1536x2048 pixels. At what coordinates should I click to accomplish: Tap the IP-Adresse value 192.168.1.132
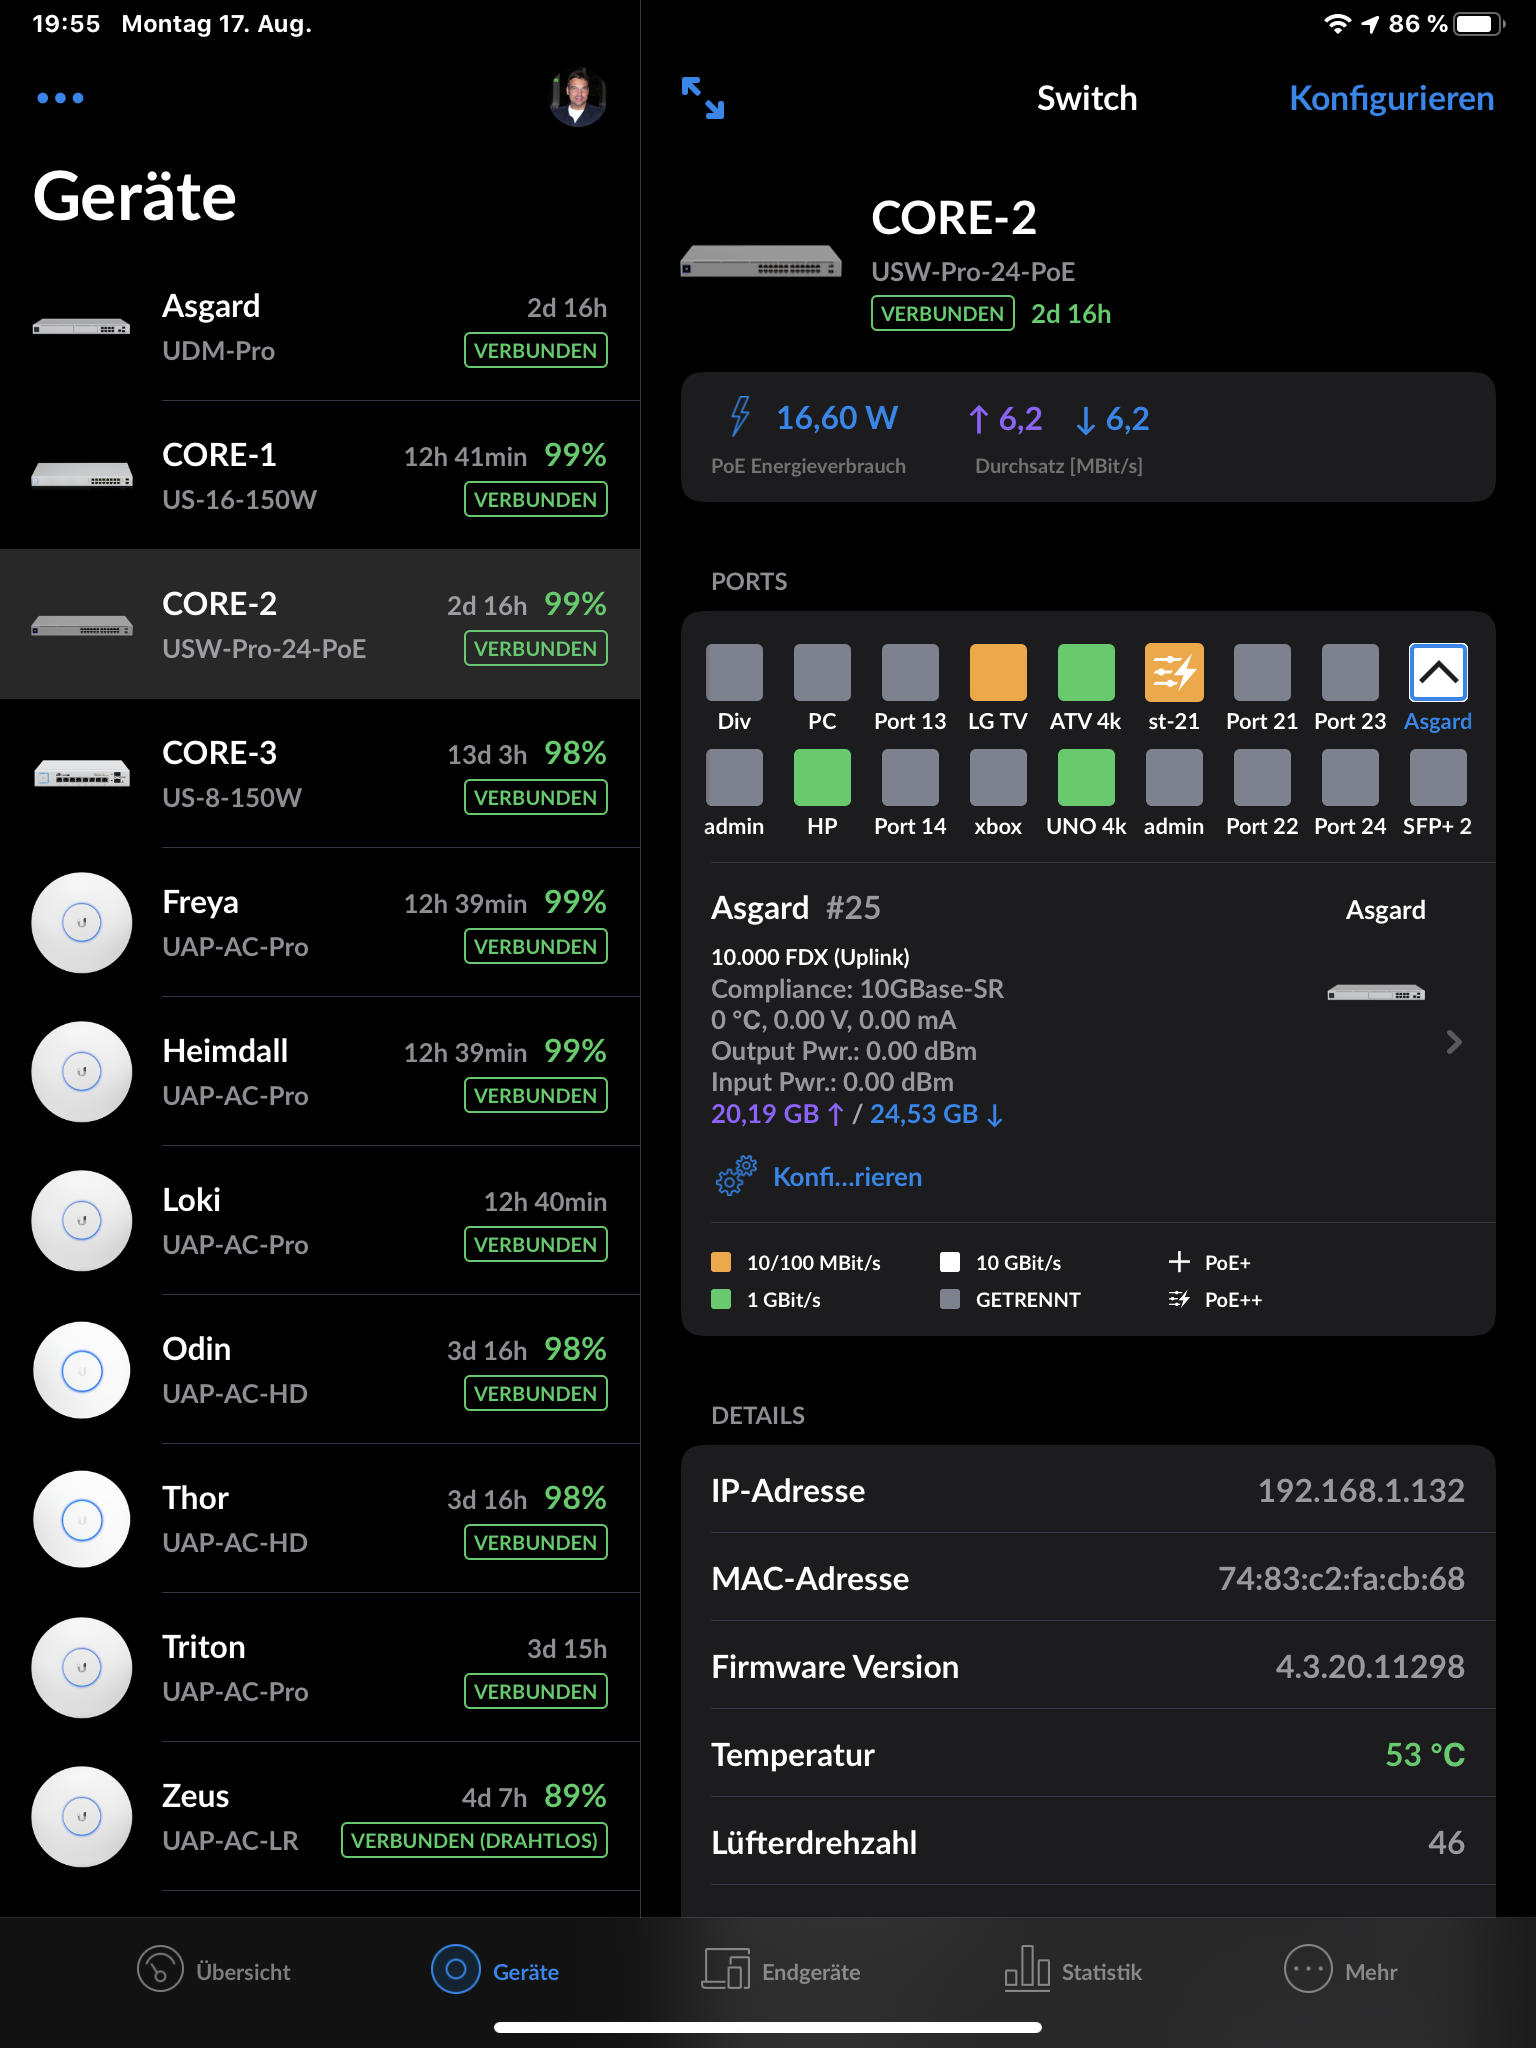point(1360,1490)
